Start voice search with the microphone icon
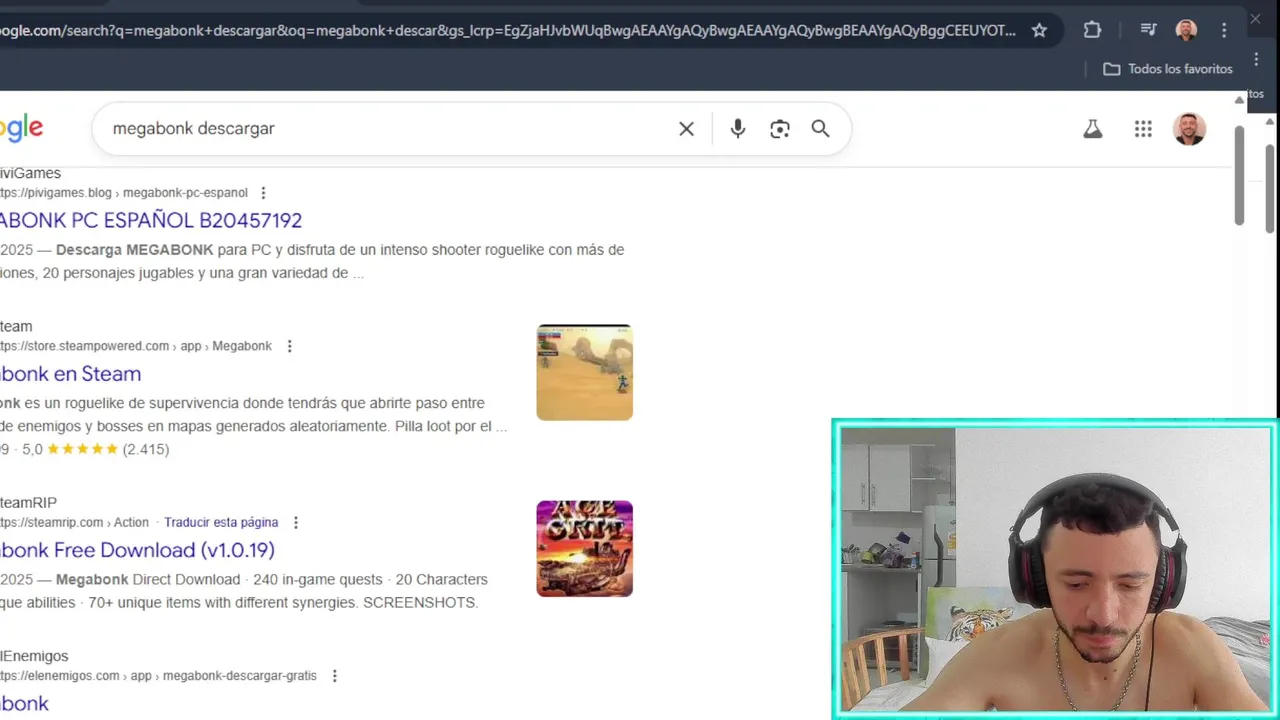Screen dimensions: 1280x720 [738, 129]
